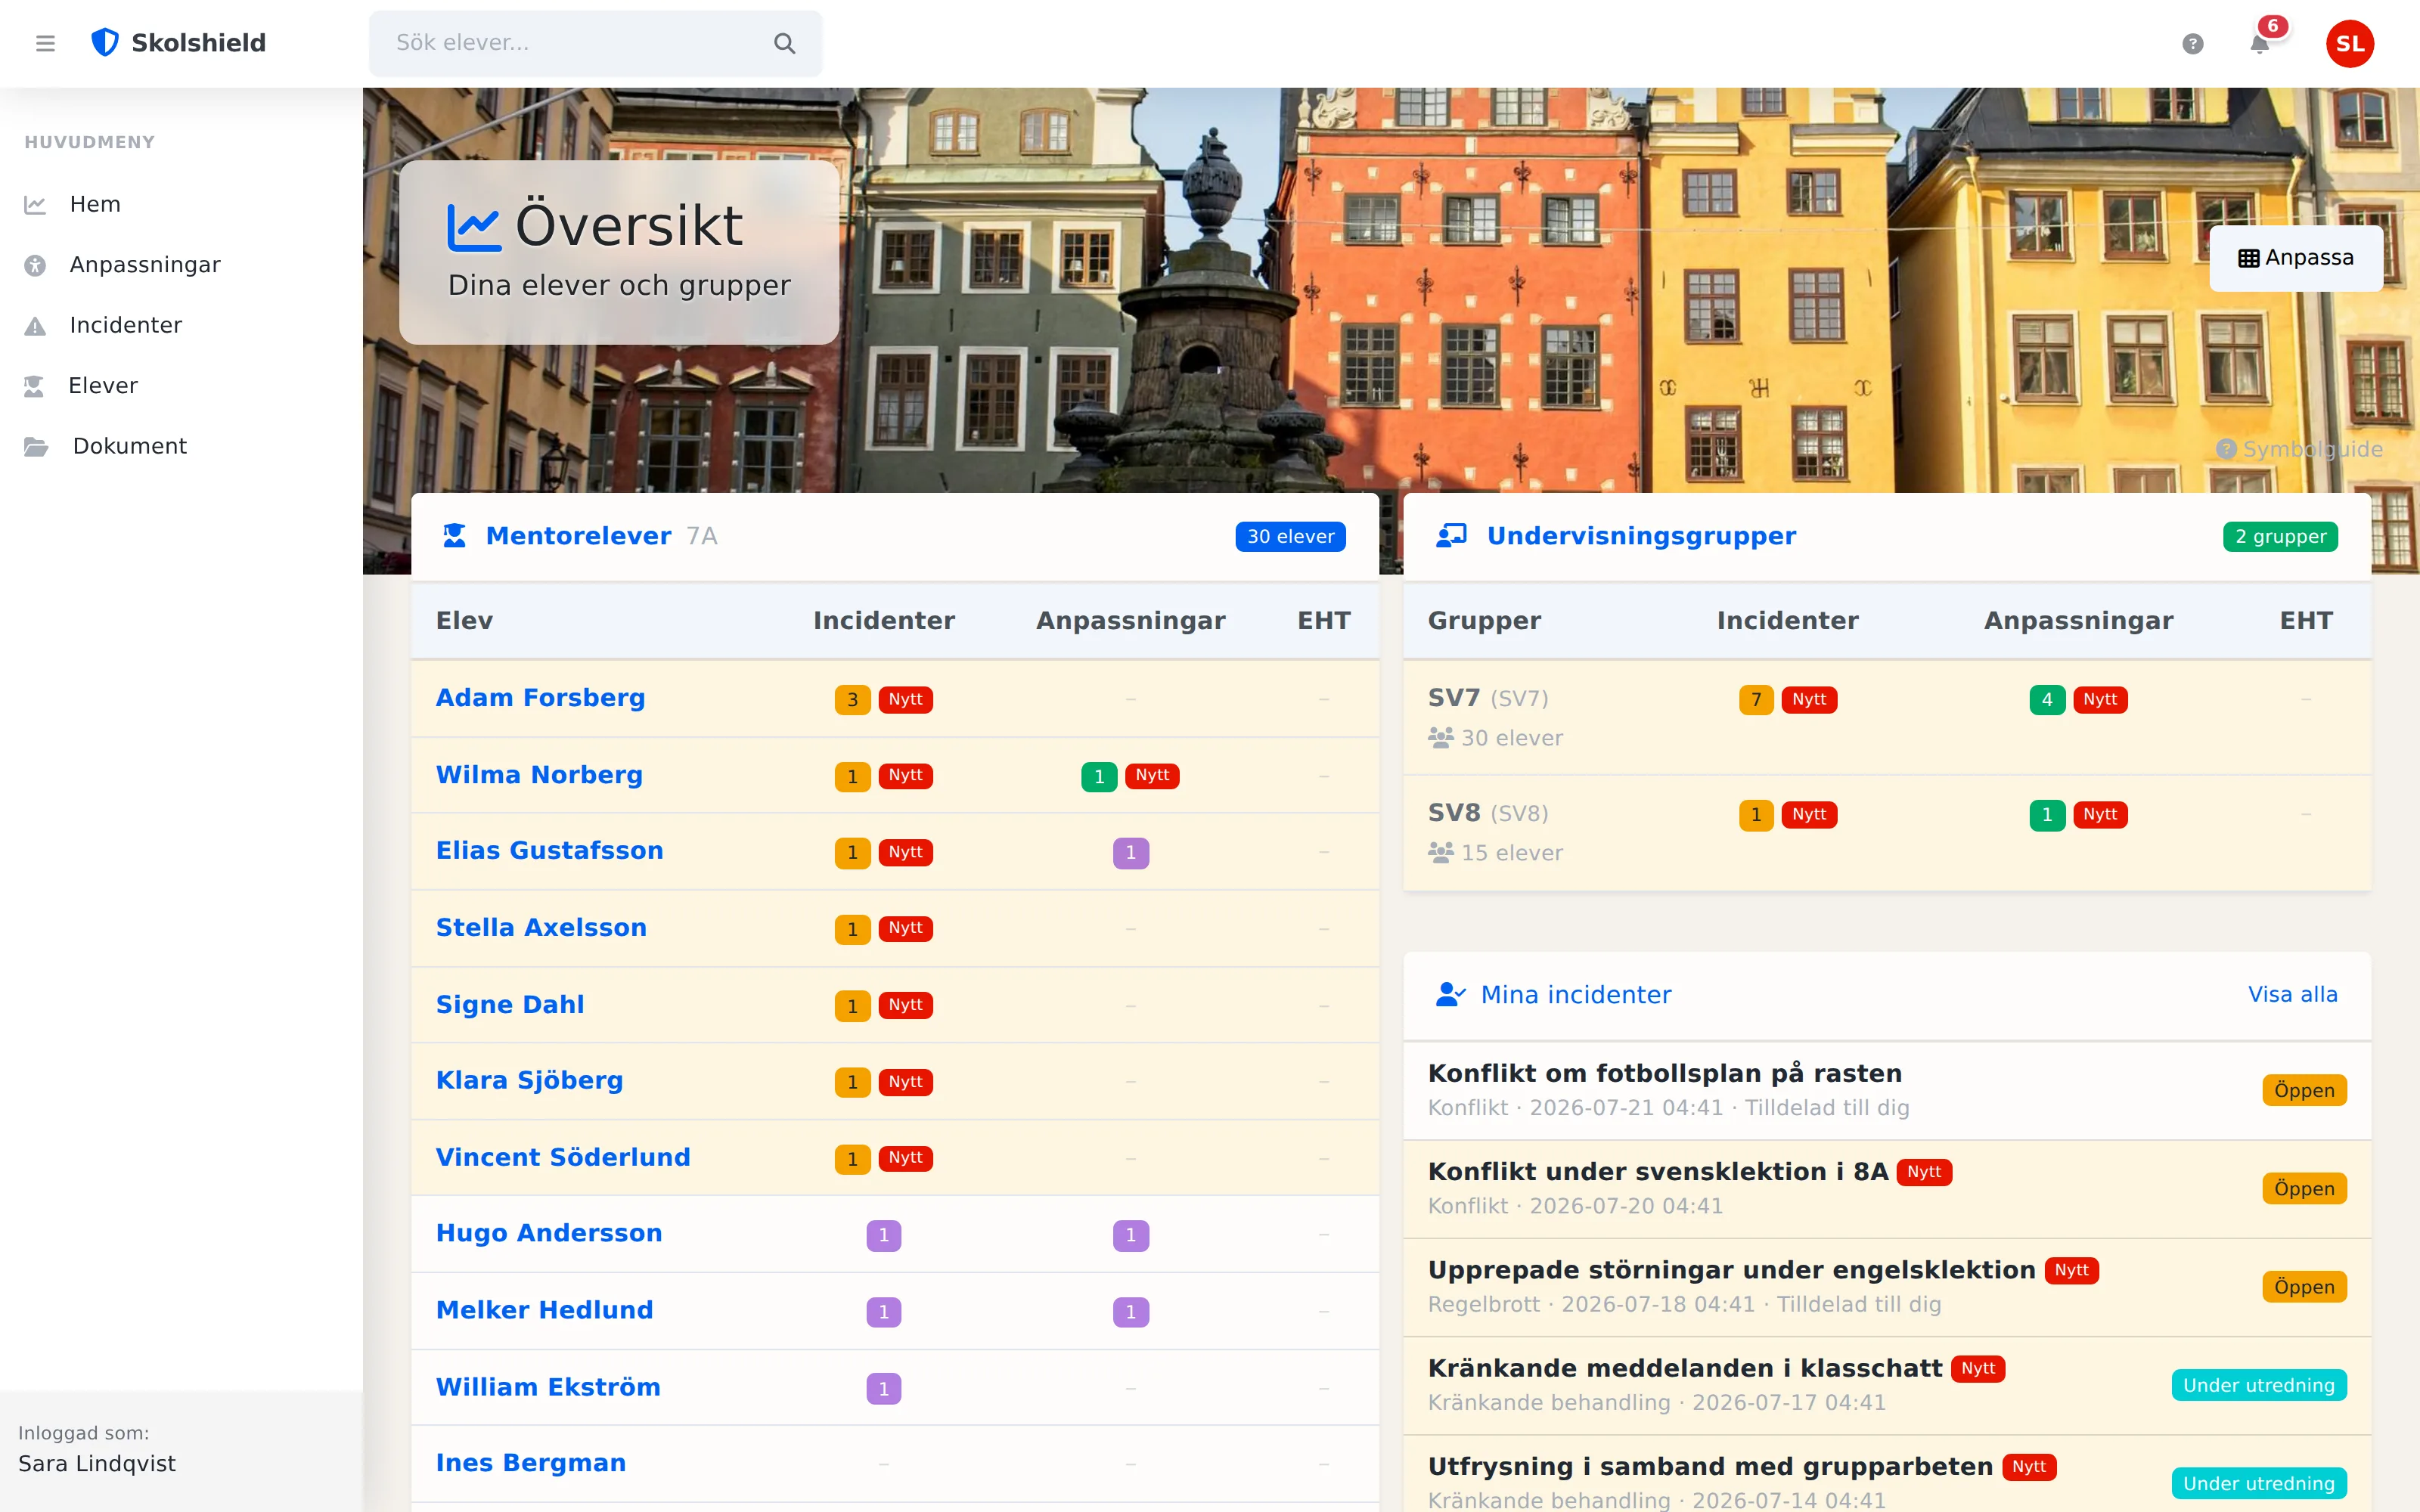
Task: Click the Mentorelever student icon
Action: point(455,536)
